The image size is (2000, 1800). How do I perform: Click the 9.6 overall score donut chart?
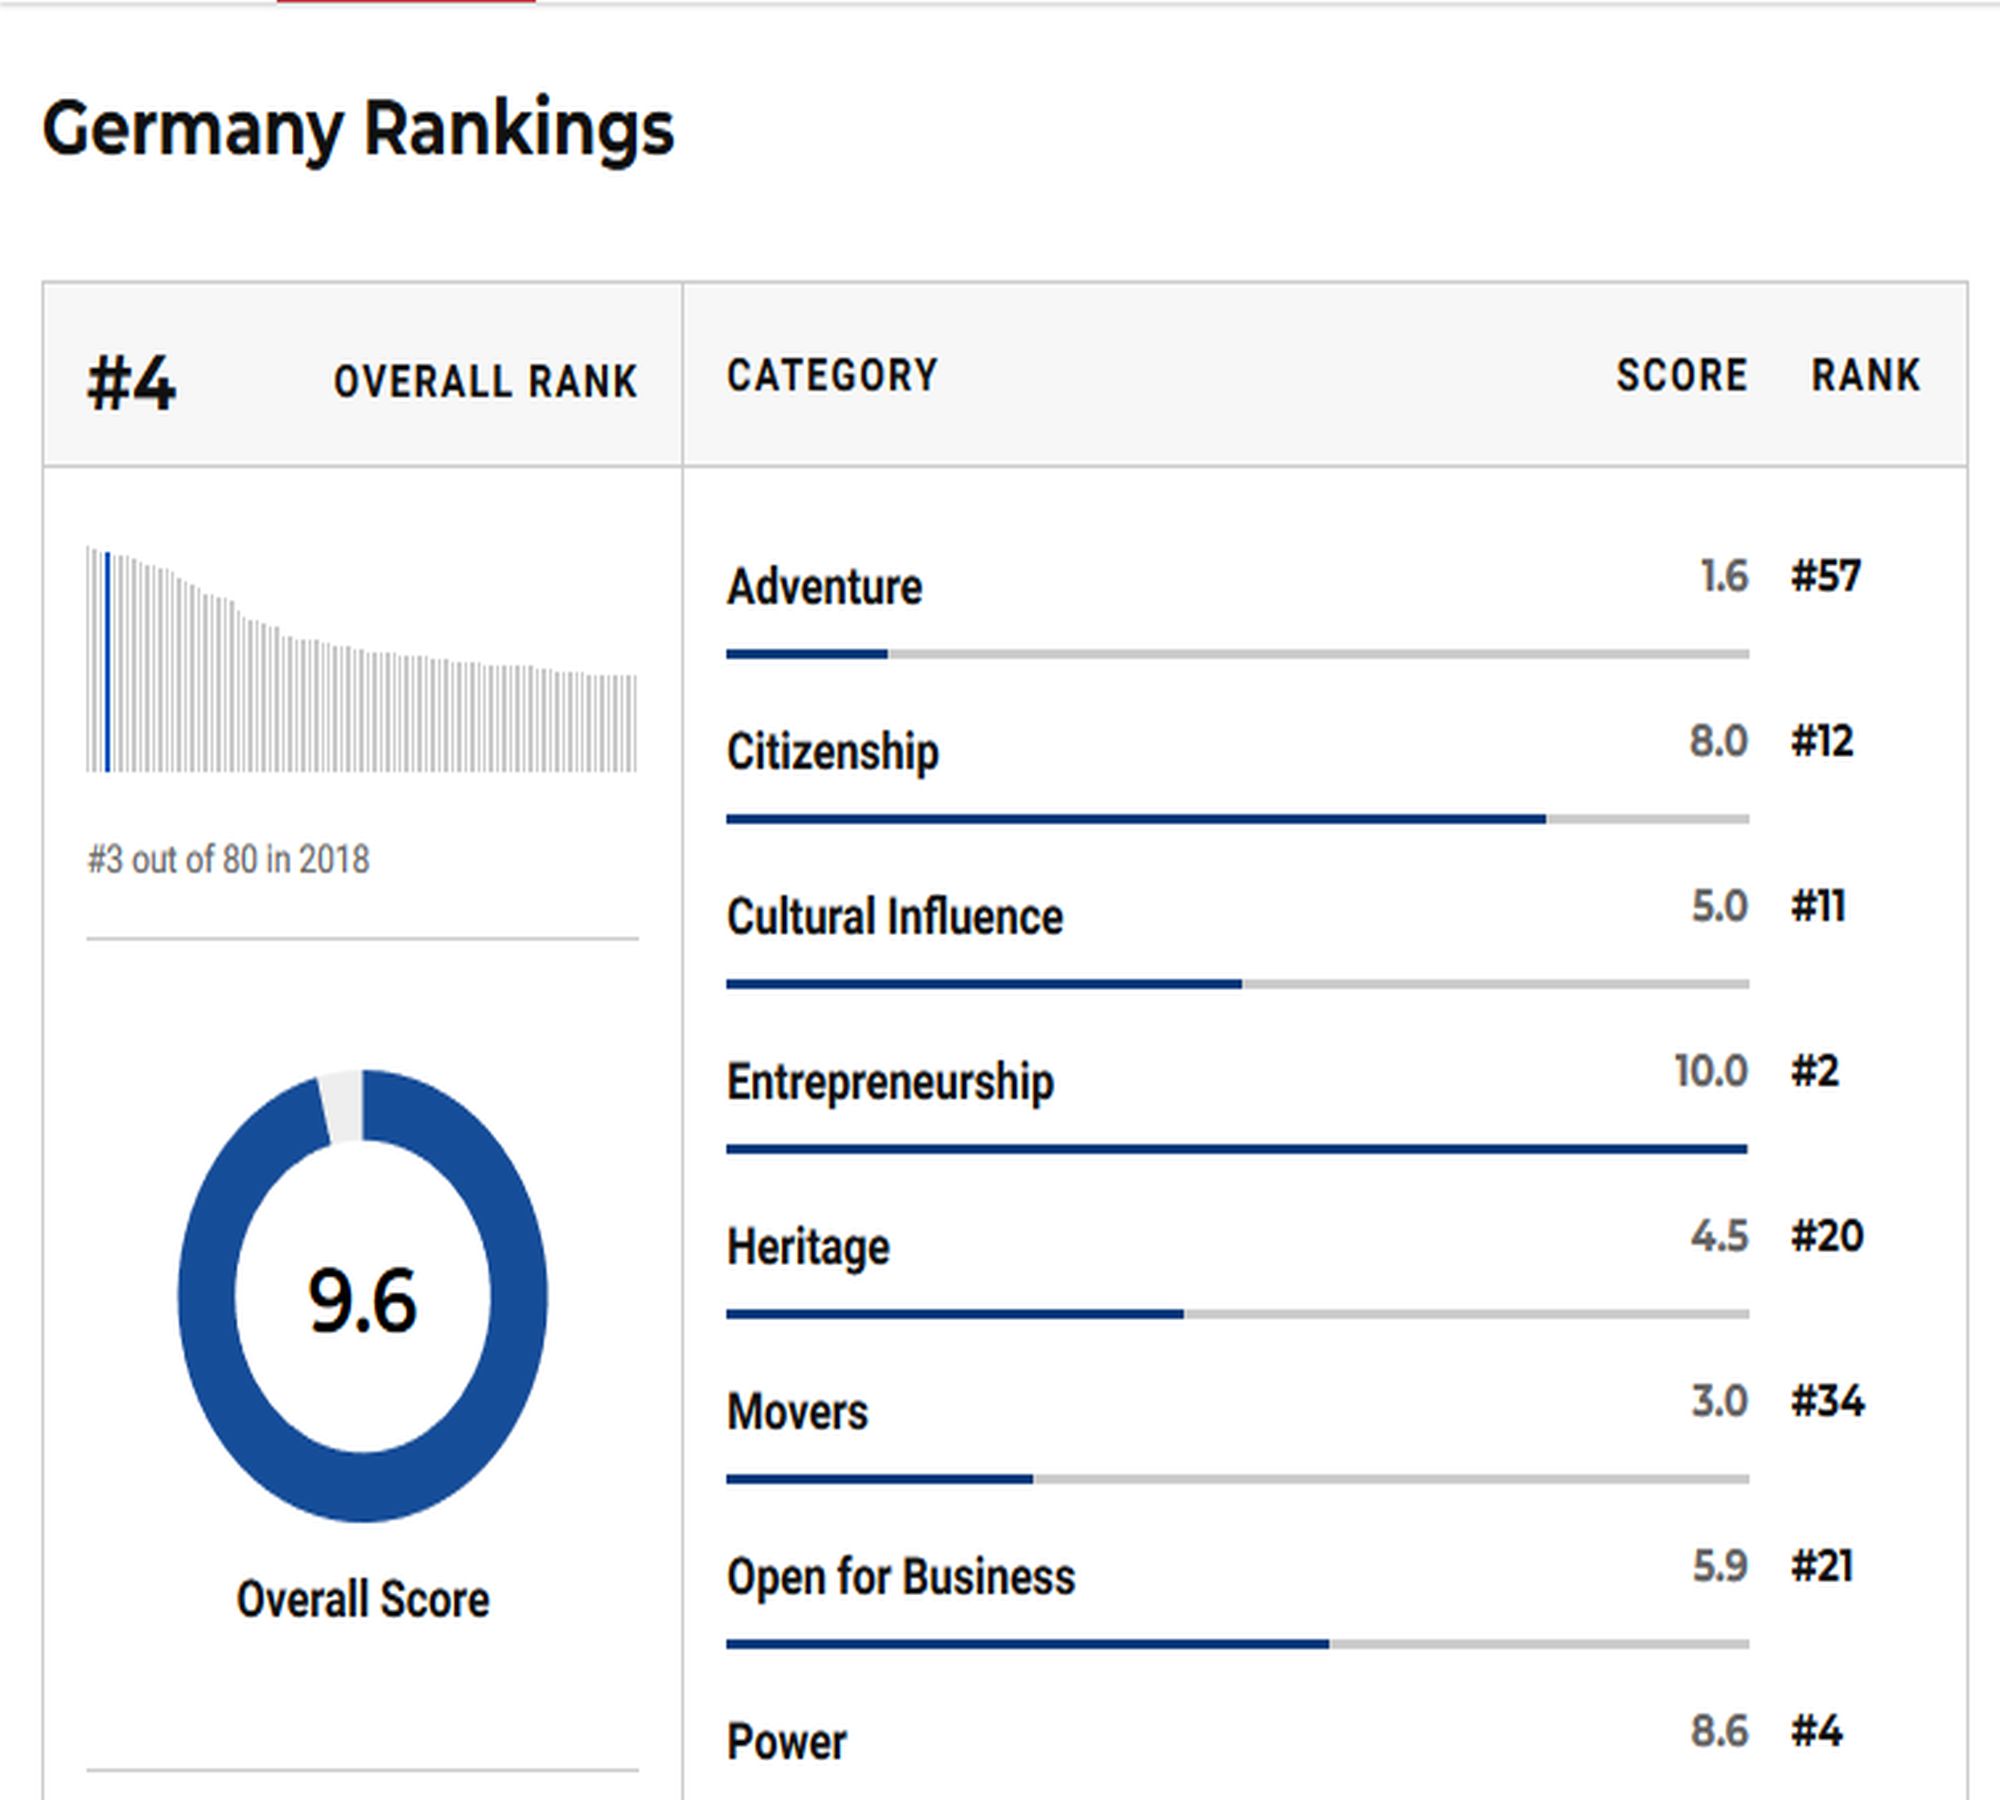click(362, 1296)
